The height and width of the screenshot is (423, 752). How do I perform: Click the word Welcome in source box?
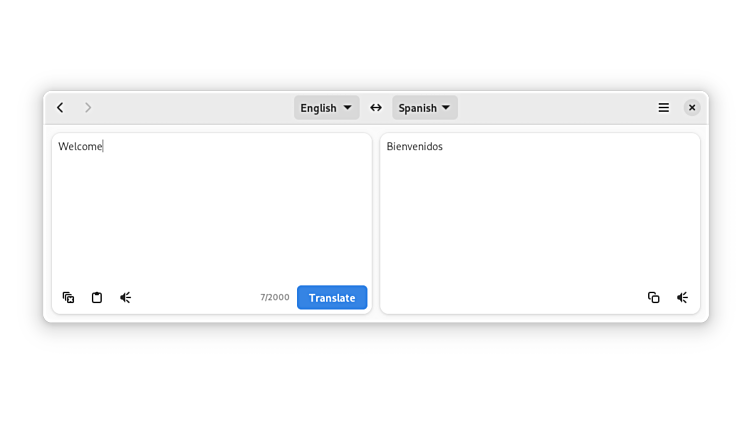80,147
